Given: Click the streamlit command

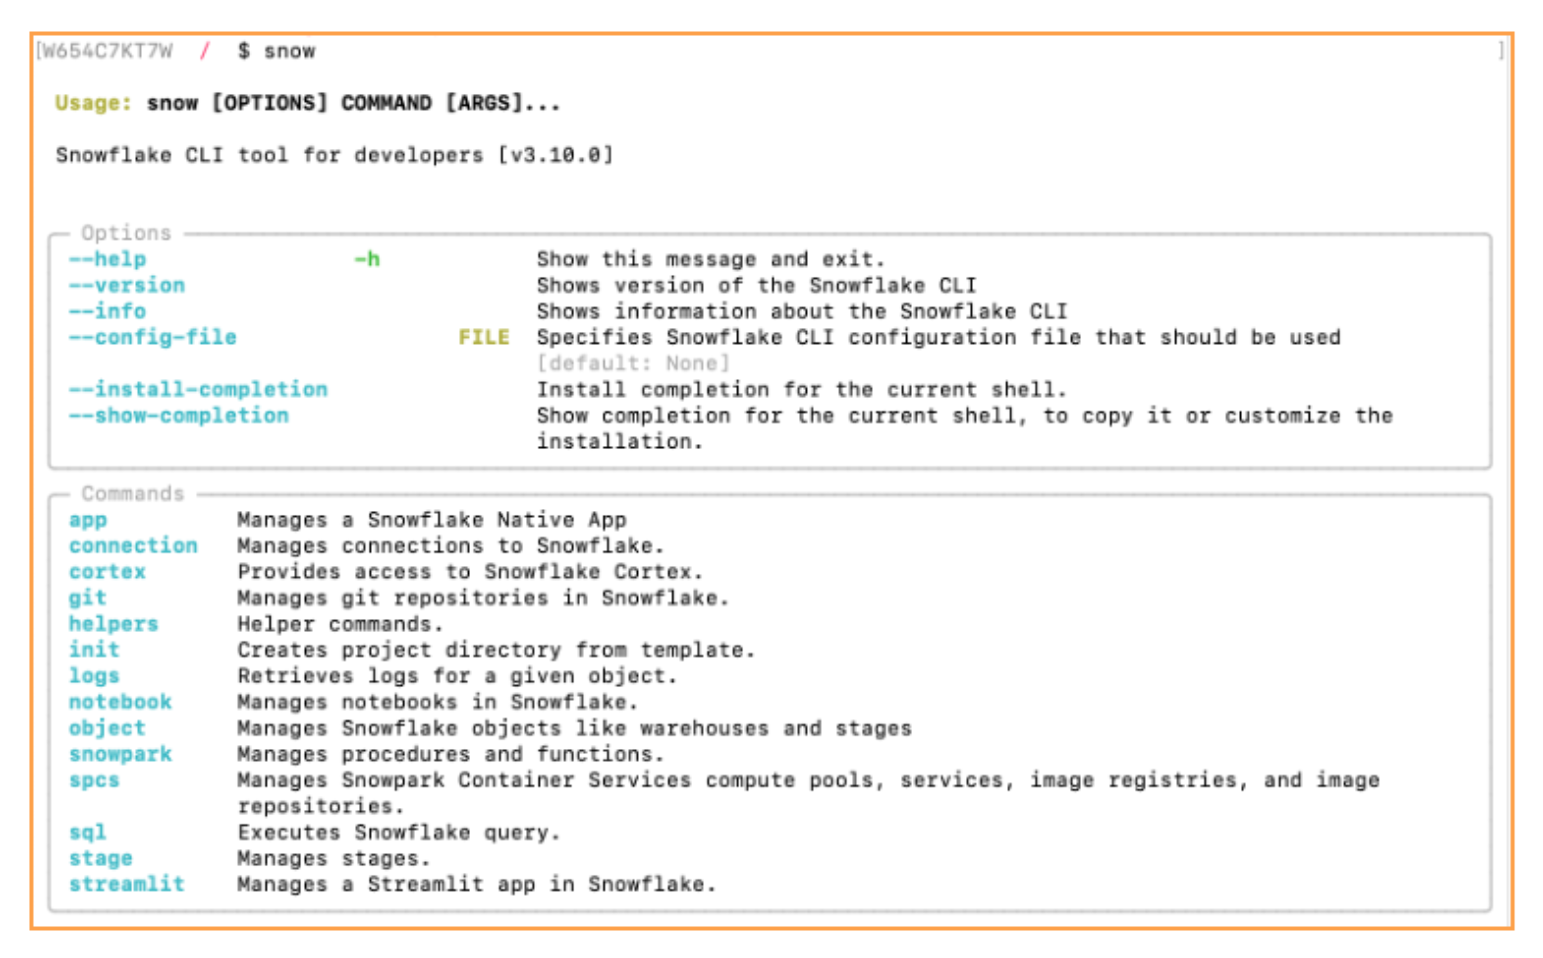Looking at the screenshot, I should pyautogui.click(x=127, y=884).
